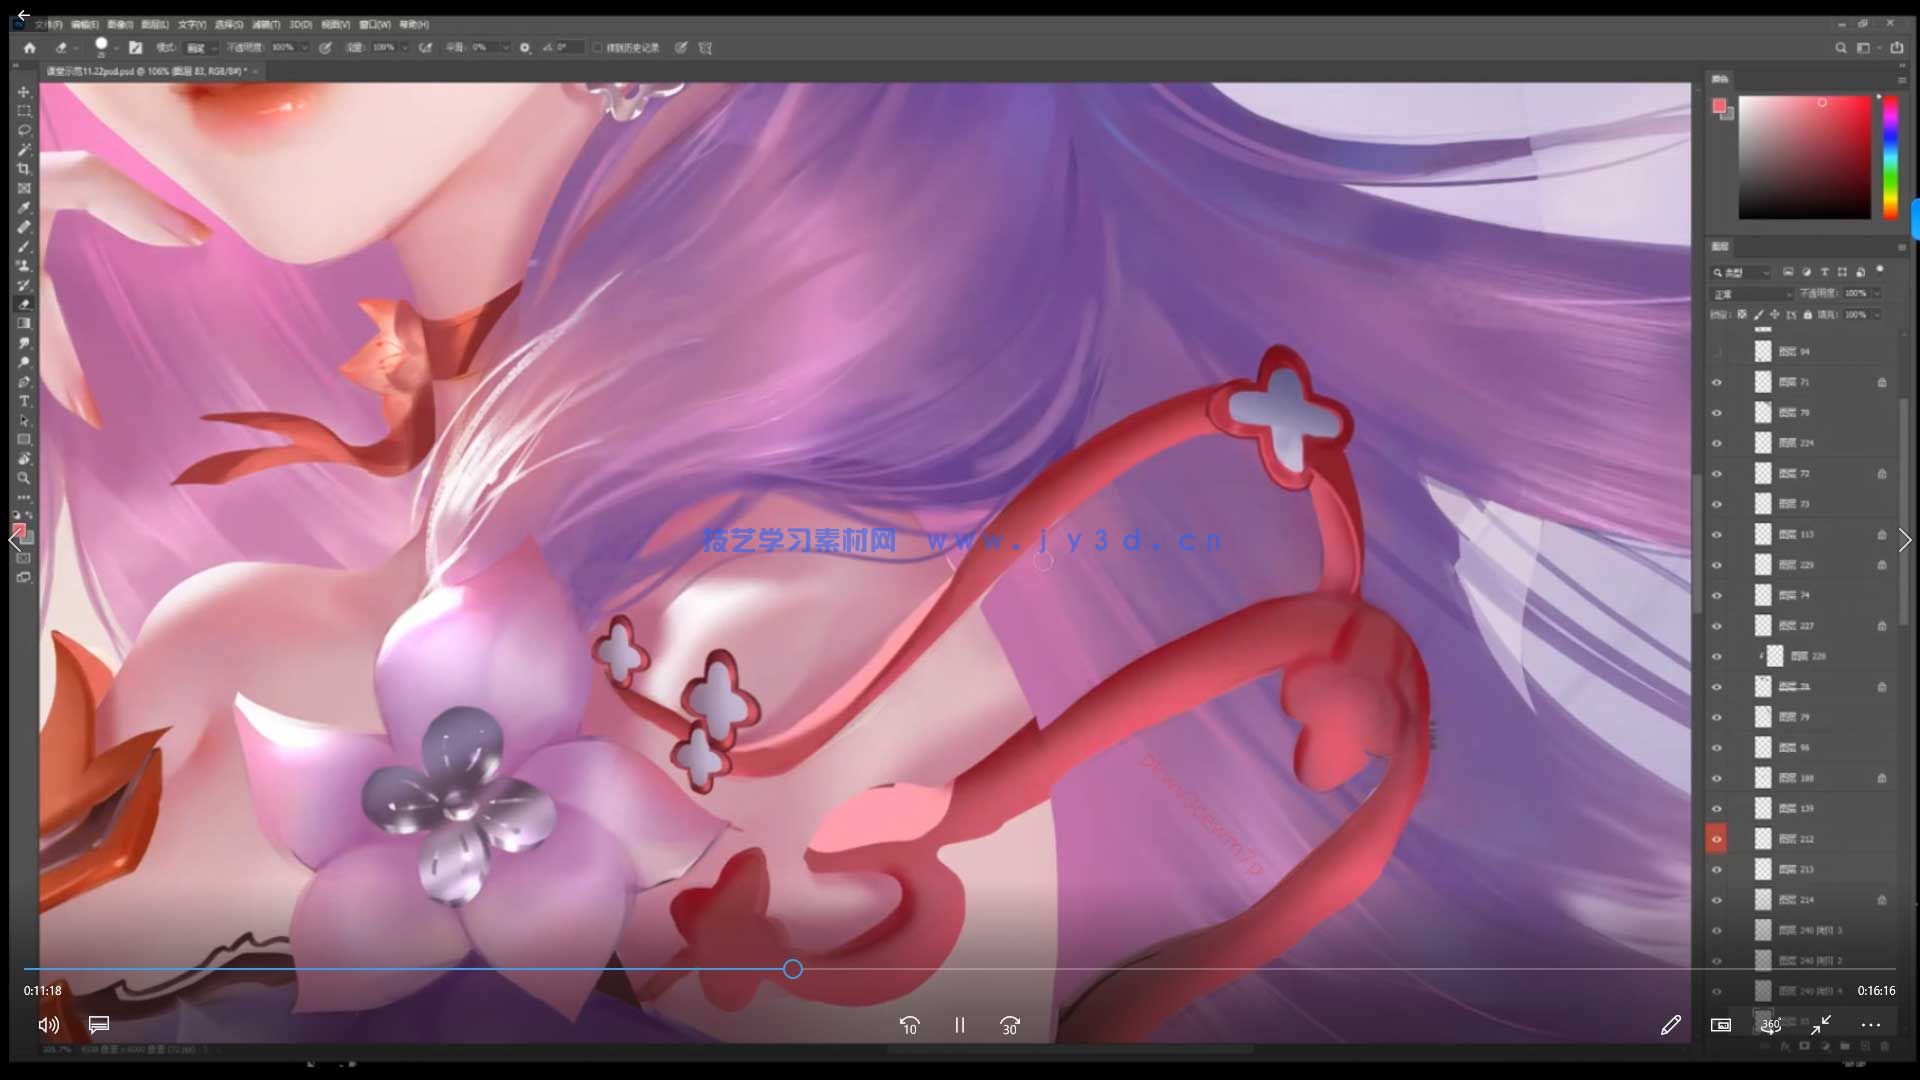
Task: Click the back arrow at top left
Action: click(23, 15)
